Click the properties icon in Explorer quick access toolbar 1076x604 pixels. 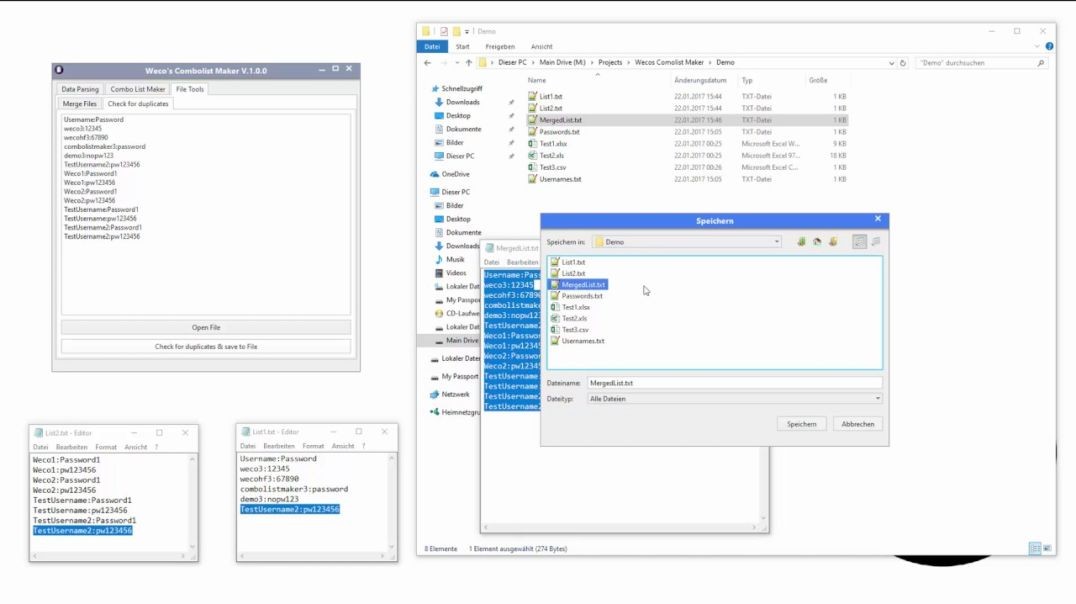443,32
